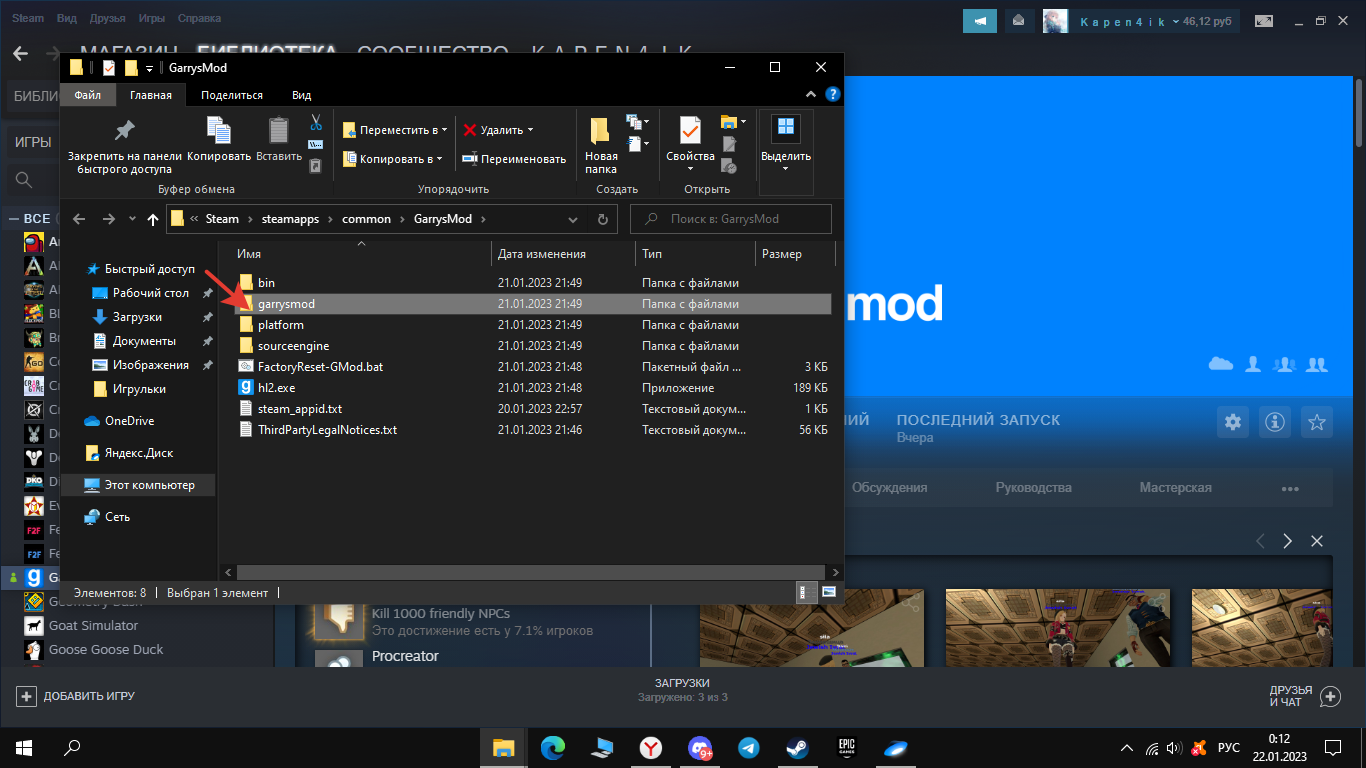Open Steam announcements megaphone icon

(981, 20)
